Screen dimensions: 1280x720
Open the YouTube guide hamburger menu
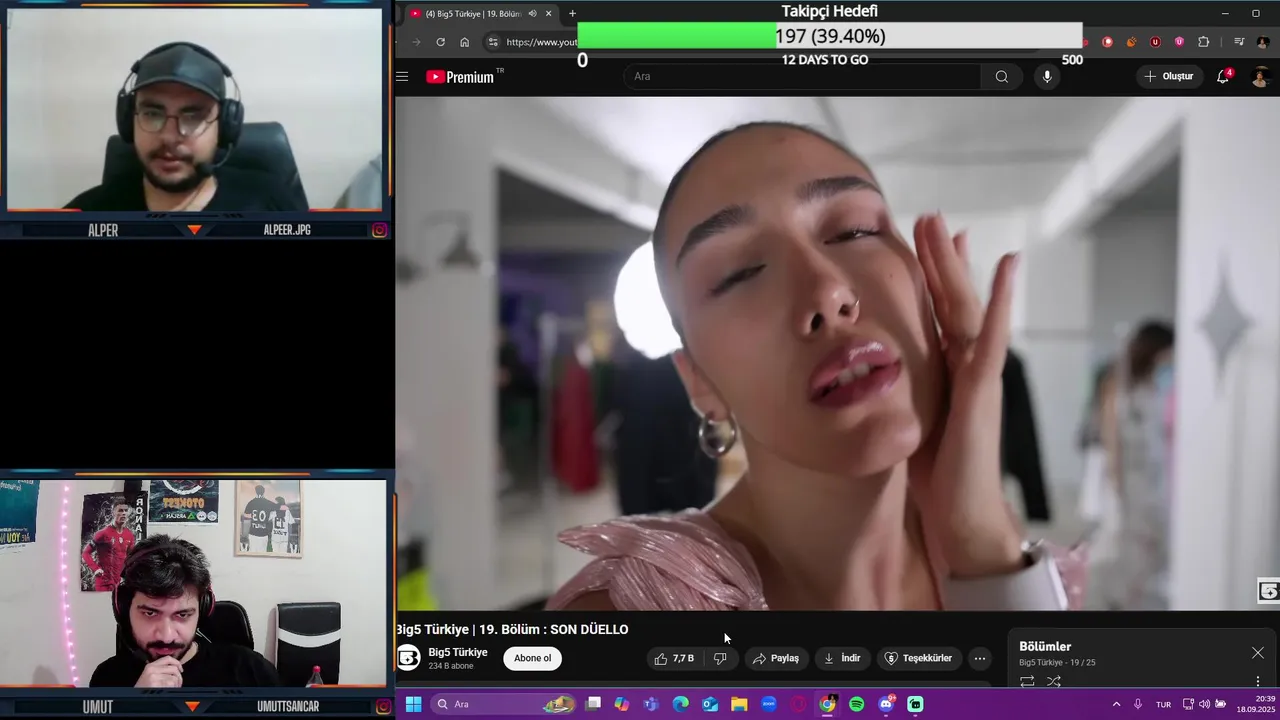[x=402, y=77]
